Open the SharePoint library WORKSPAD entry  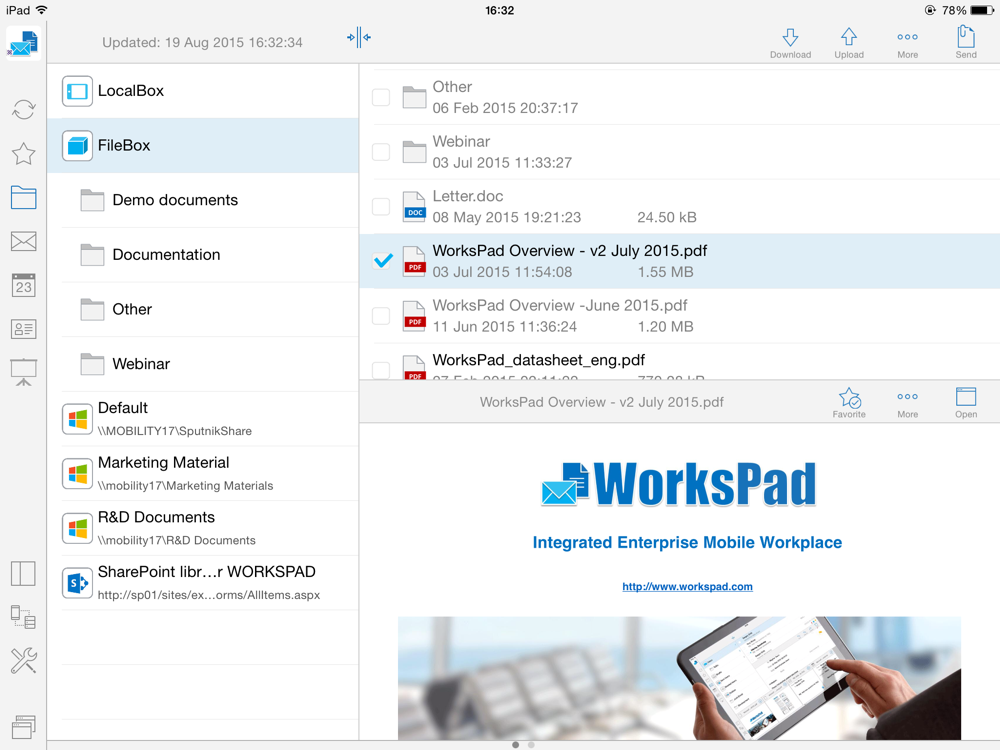pyautogui.click(x=203, y=582)
